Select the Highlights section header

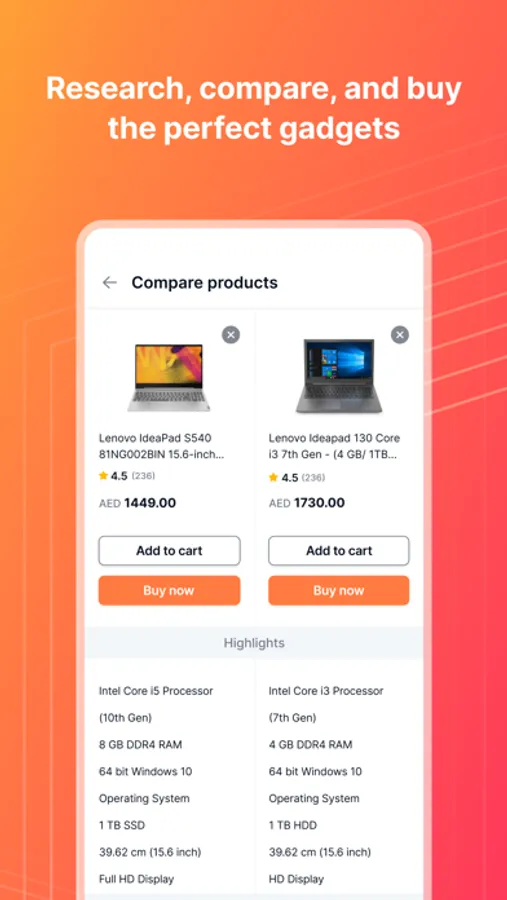tap(254, 643)
